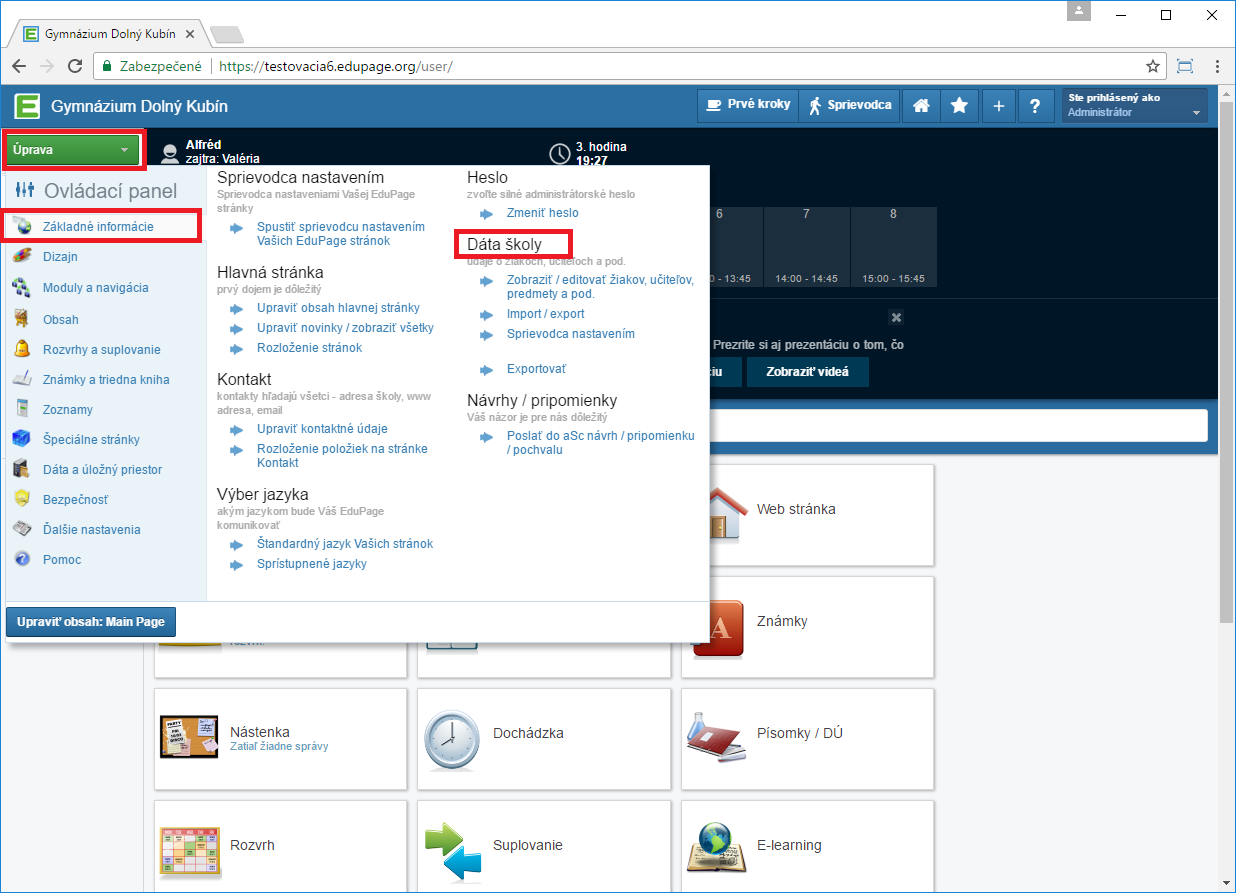Click the Obsah icon in sidebar

coord(22,320)
